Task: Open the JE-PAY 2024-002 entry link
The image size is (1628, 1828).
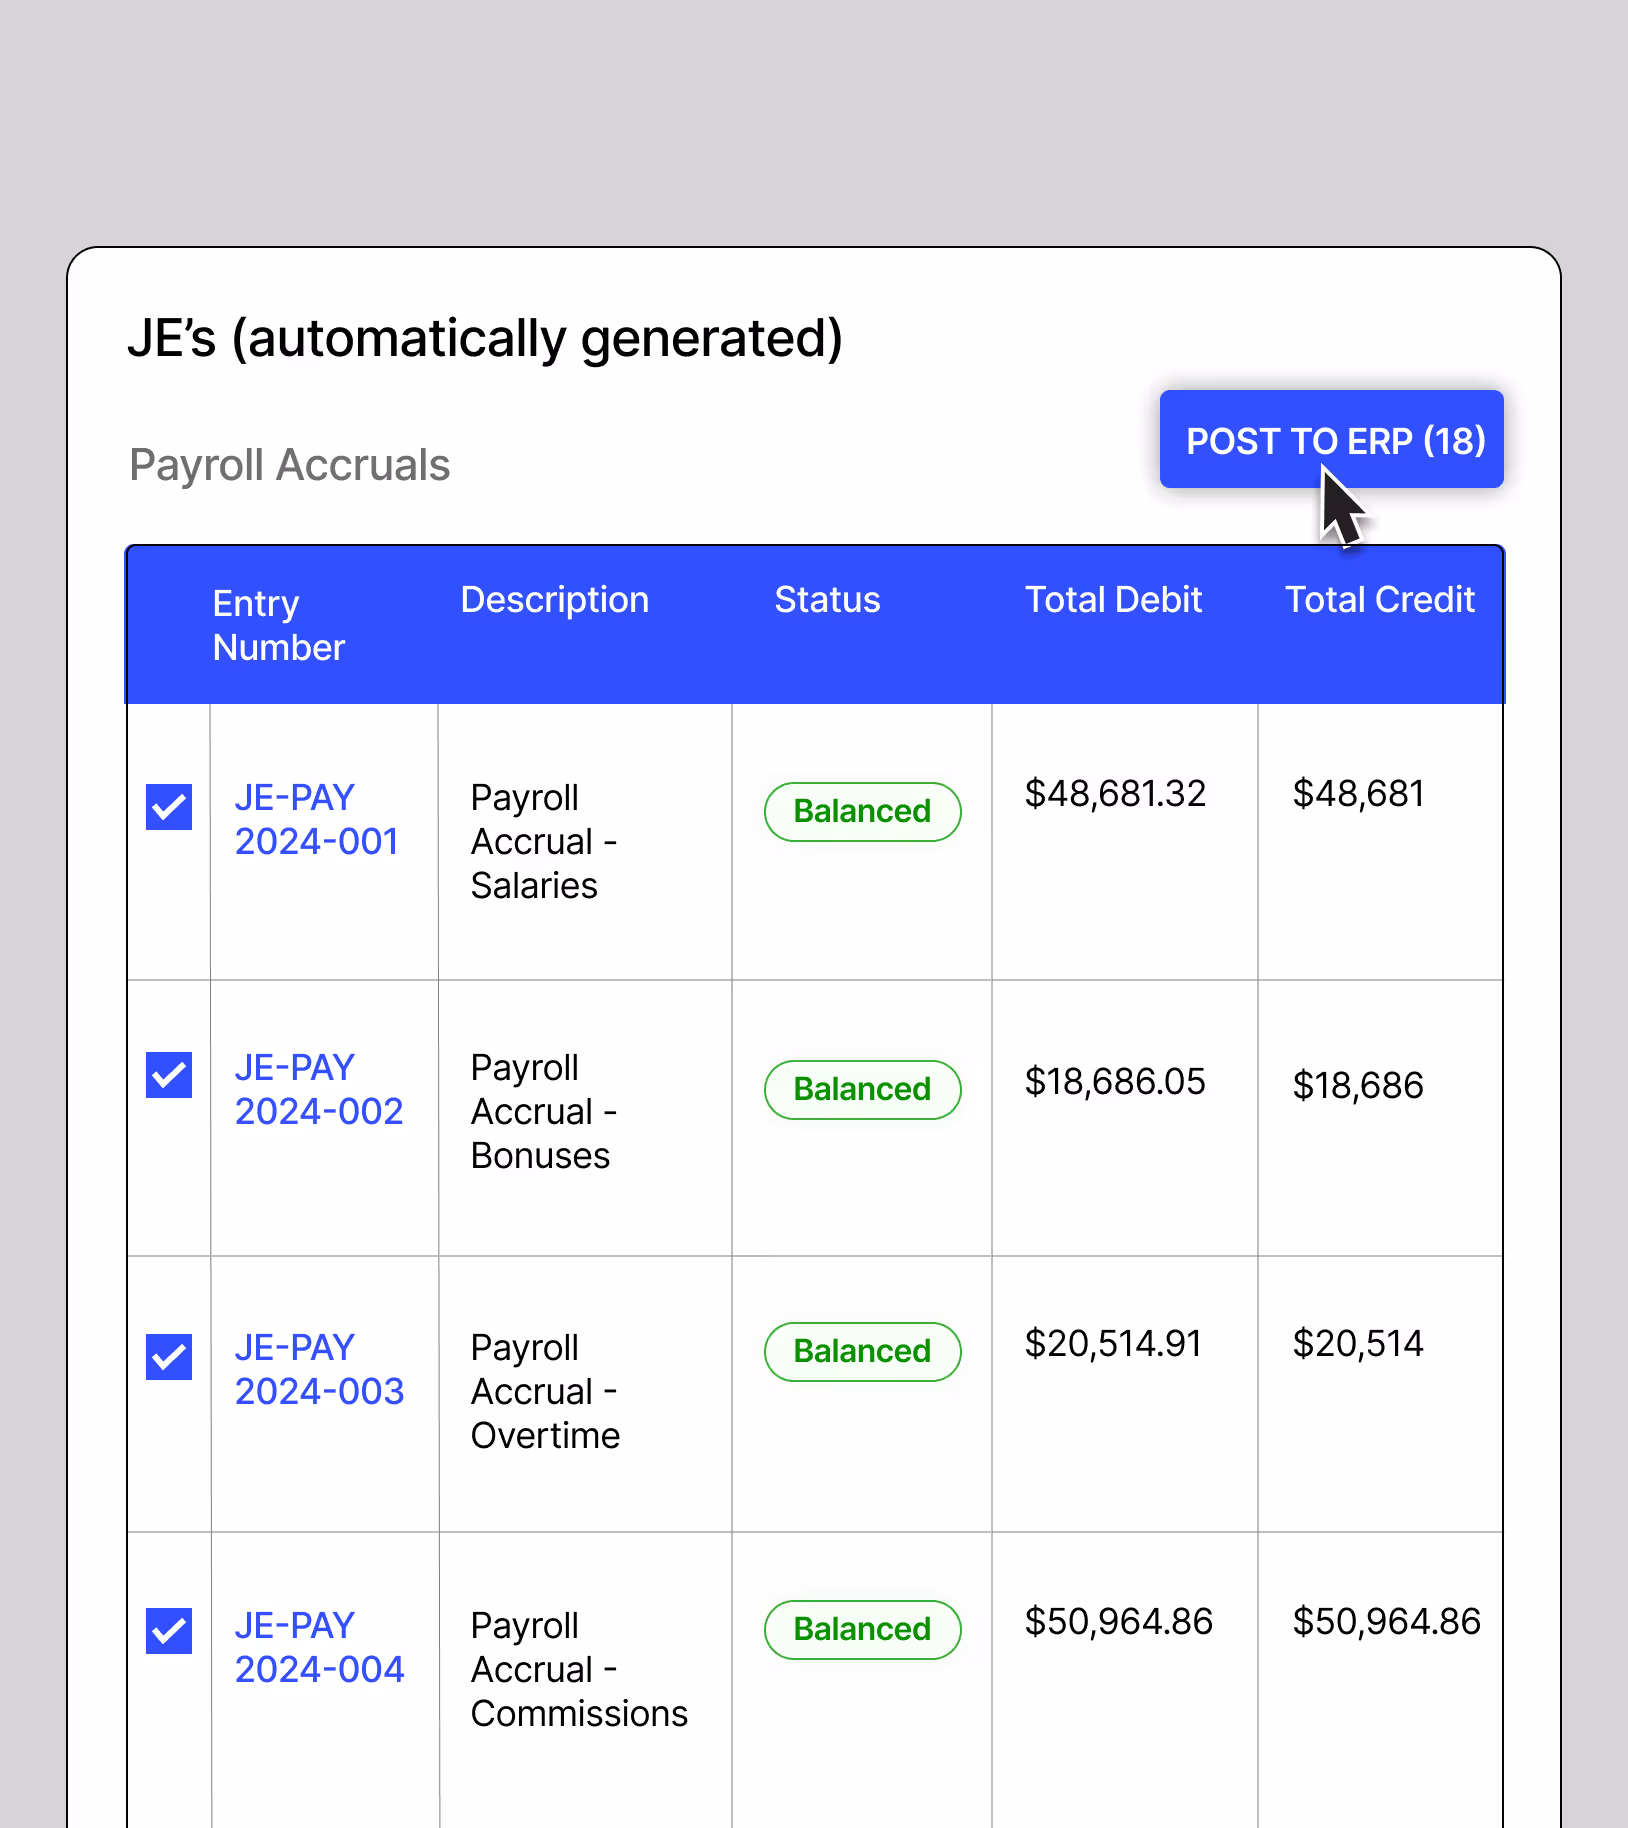Action: (318, 1089)
